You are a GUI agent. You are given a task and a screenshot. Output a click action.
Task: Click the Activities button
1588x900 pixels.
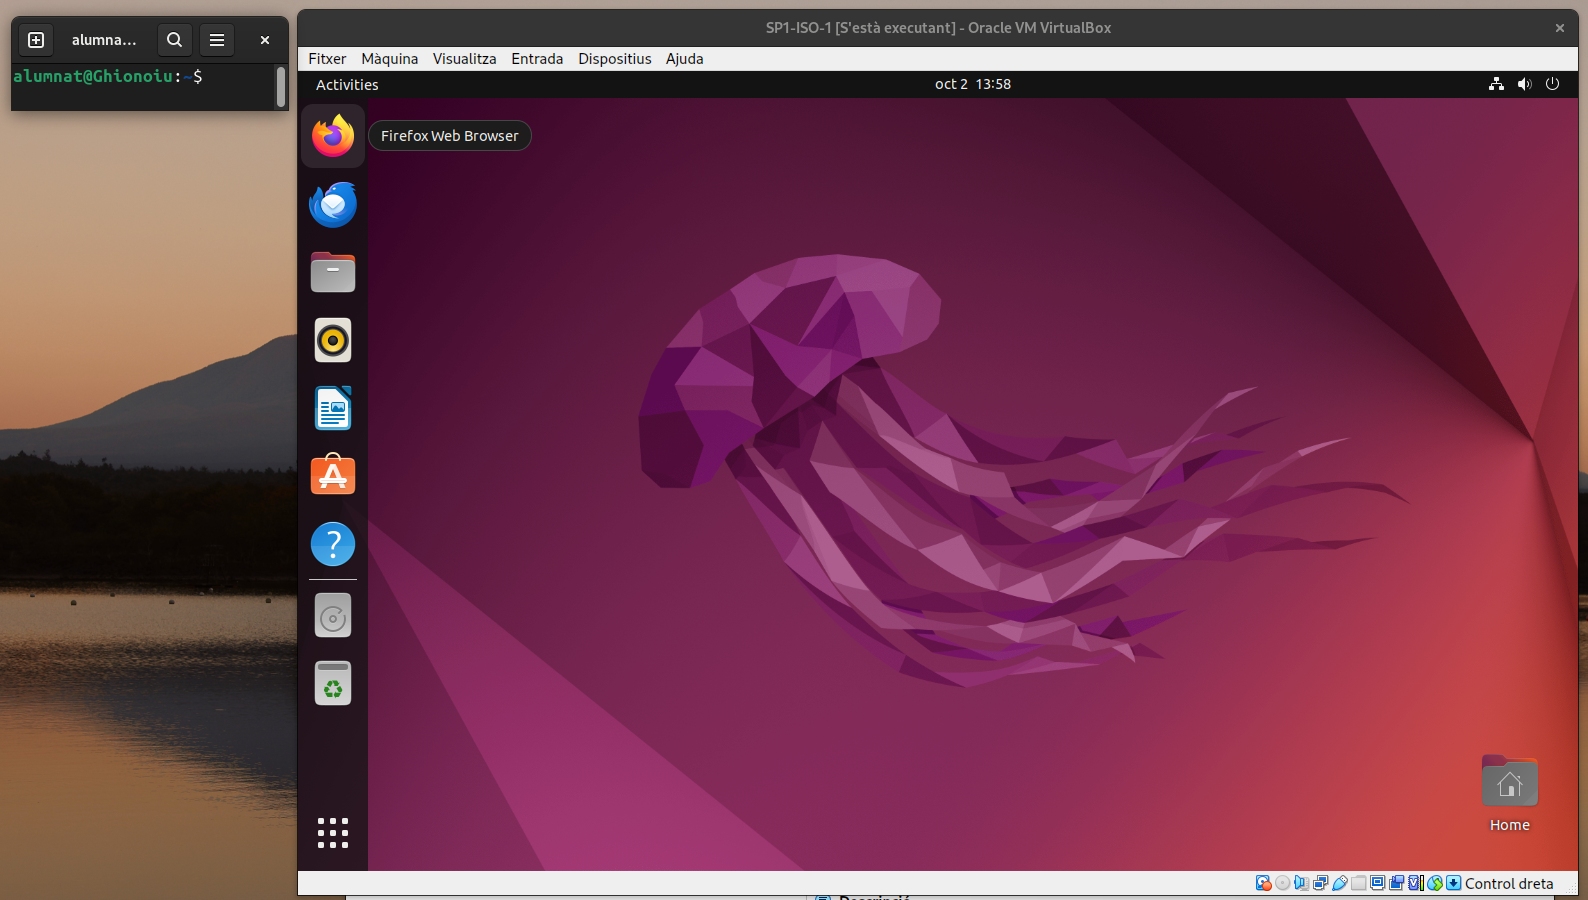point(347,85)
